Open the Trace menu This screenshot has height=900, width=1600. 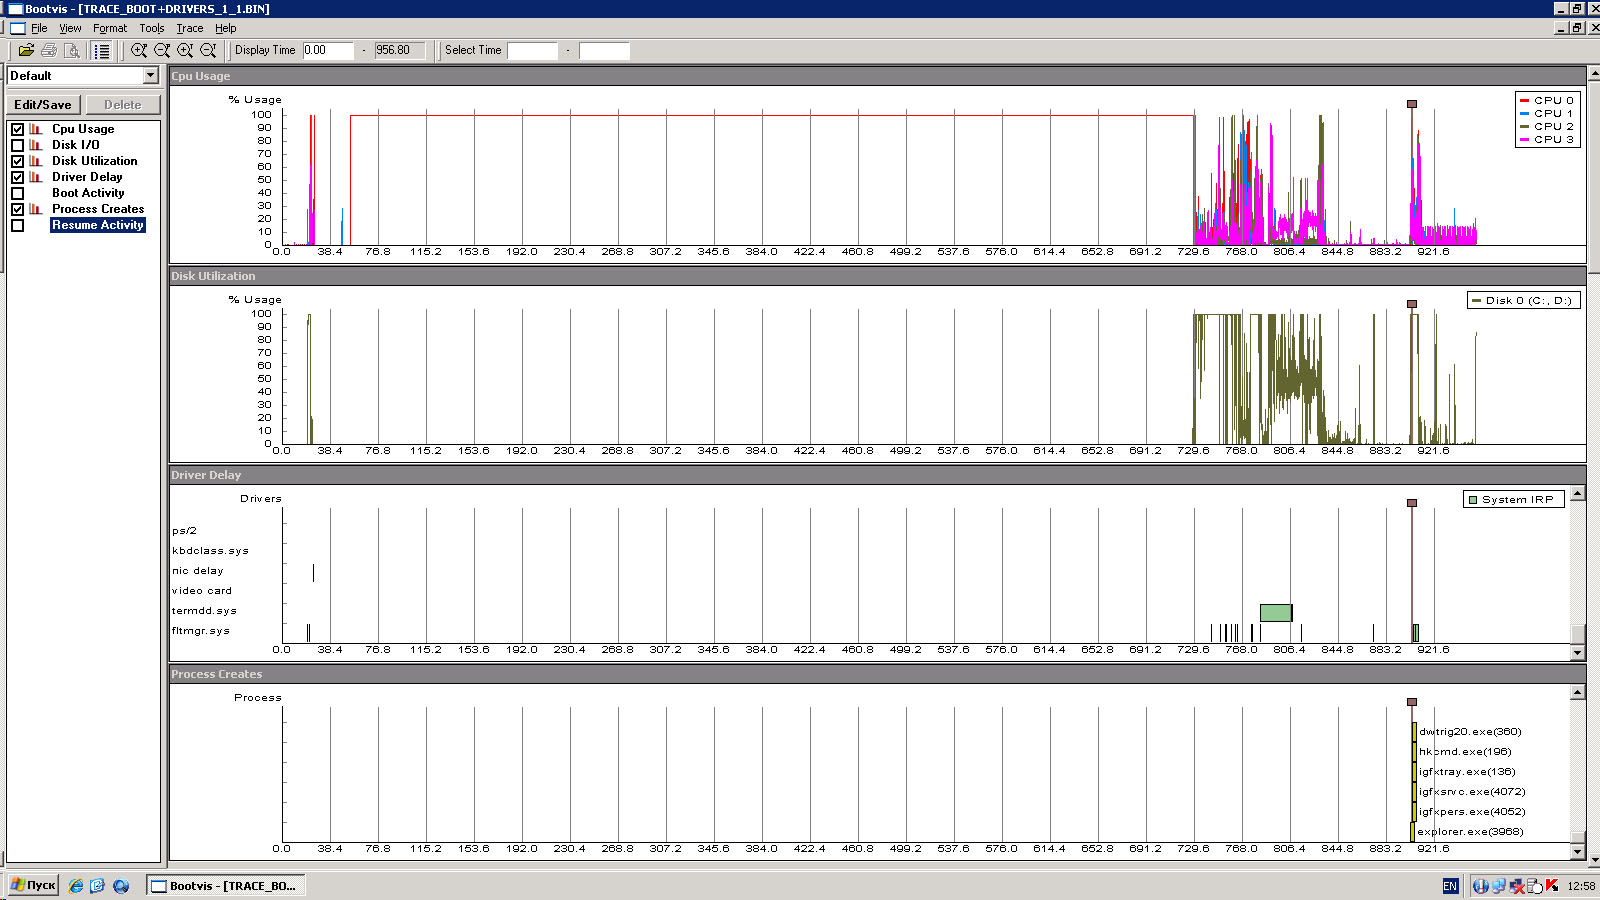190,28
